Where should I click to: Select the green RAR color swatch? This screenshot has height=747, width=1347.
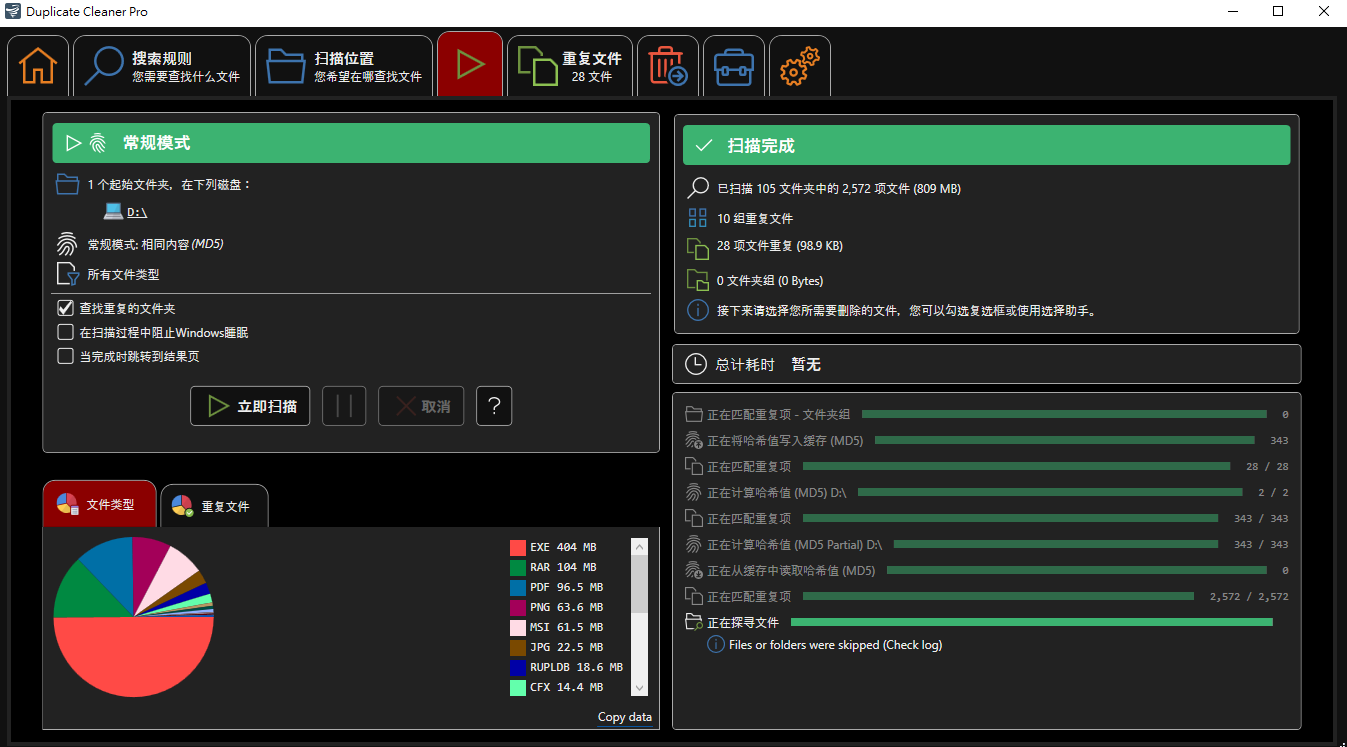click(517, 567)
